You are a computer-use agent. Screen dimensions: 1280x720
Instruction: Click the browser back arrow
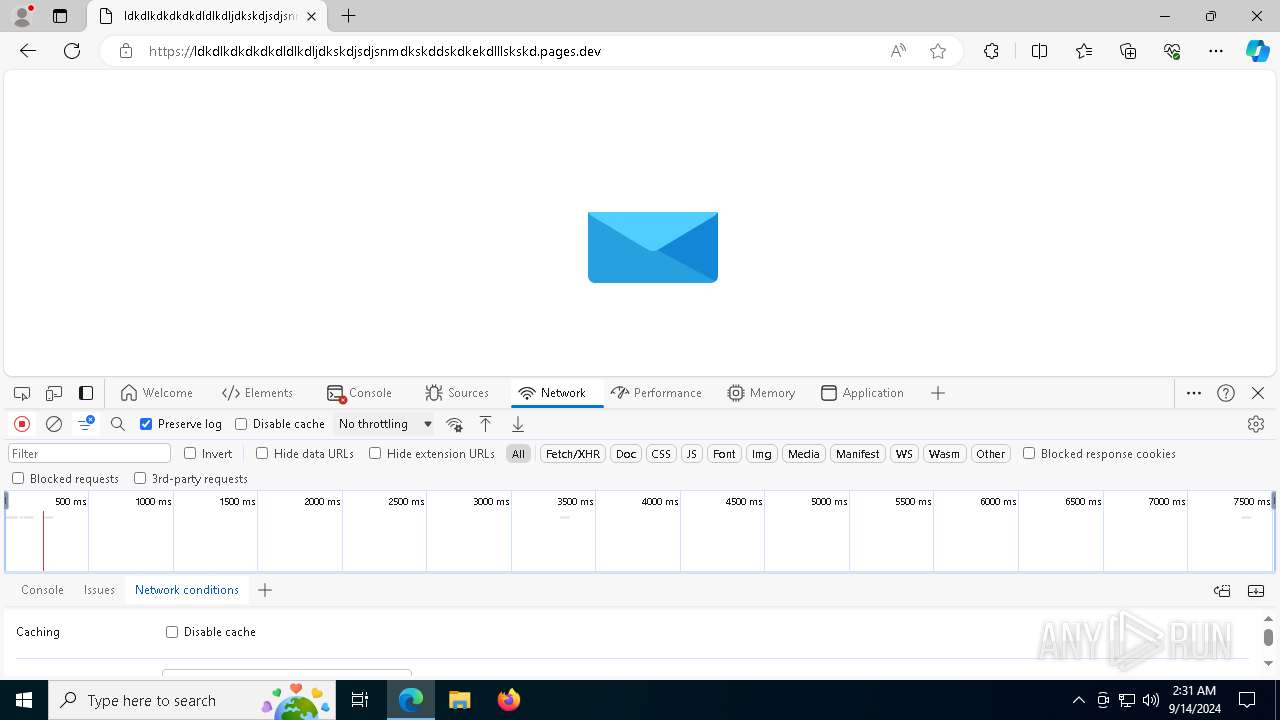28,51
